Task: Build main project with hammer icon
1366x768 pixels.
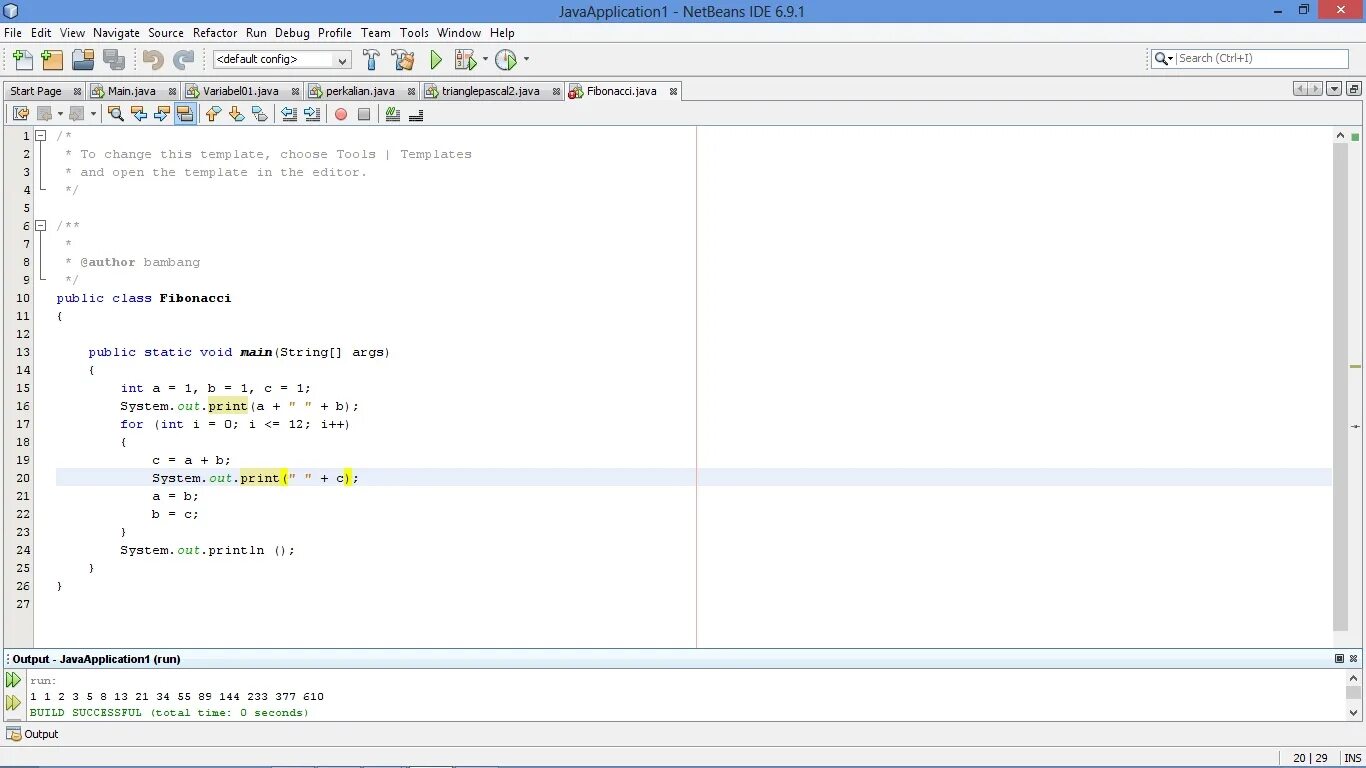Action: [x=372, y=60]
